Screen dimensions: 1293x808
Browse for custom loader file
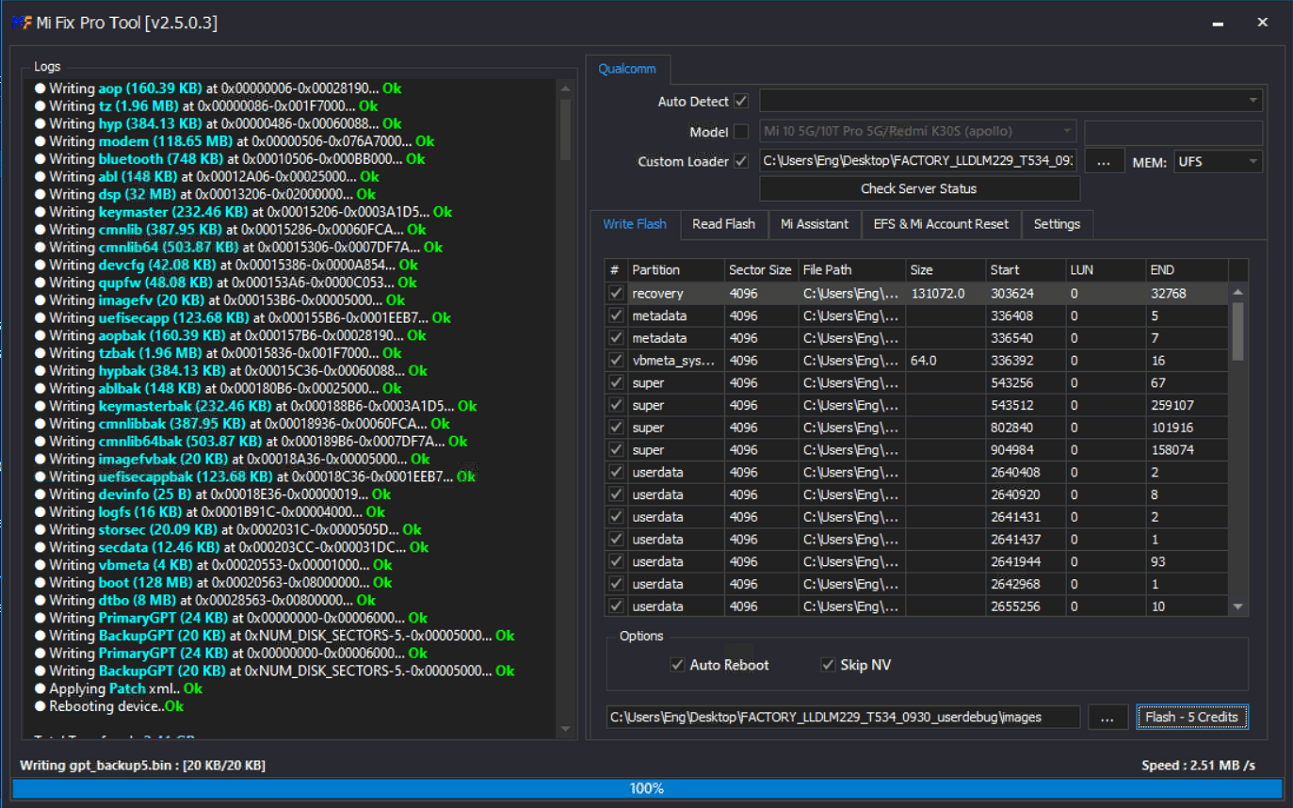point(1104,162)
